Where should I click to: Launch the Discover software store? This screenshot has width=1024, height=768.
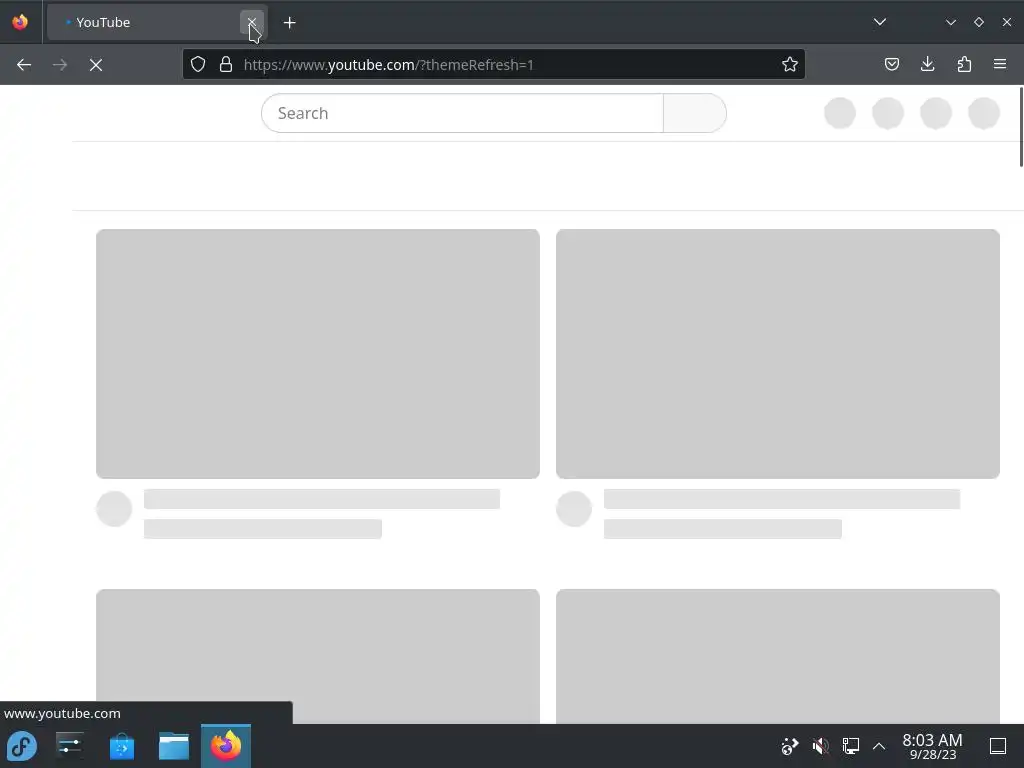pyautogui.click(x=121, y=746)
